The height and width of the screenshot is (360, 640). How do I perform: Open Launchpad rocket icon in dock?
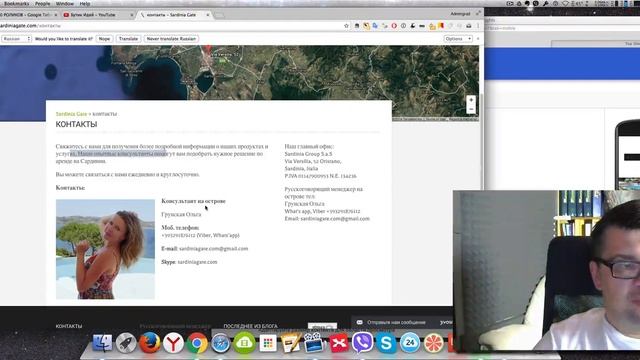coord(126,343)
